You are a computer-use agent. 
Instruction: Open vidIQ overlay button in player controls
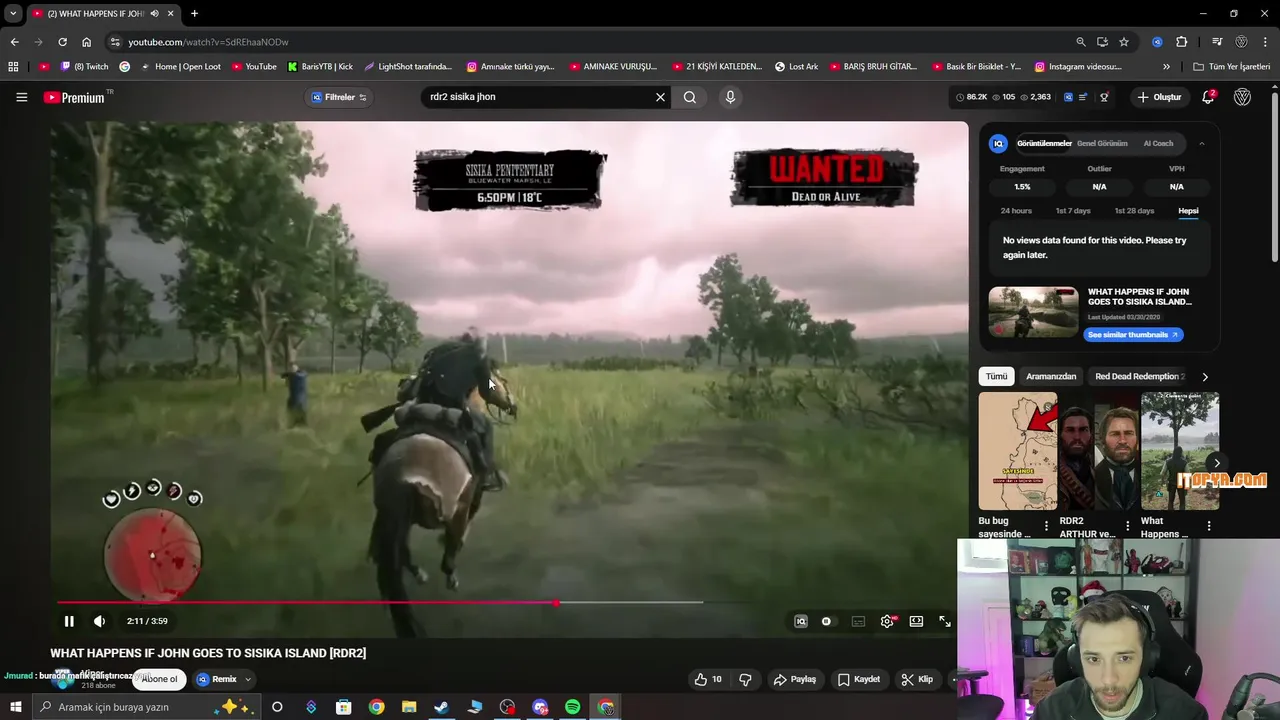pyautogui.click(x=801, y=621)
